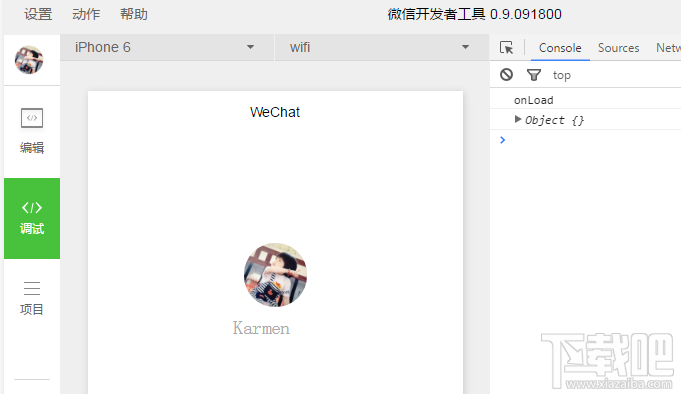Expand the Object {} console entry

click(x=517, y=119)
